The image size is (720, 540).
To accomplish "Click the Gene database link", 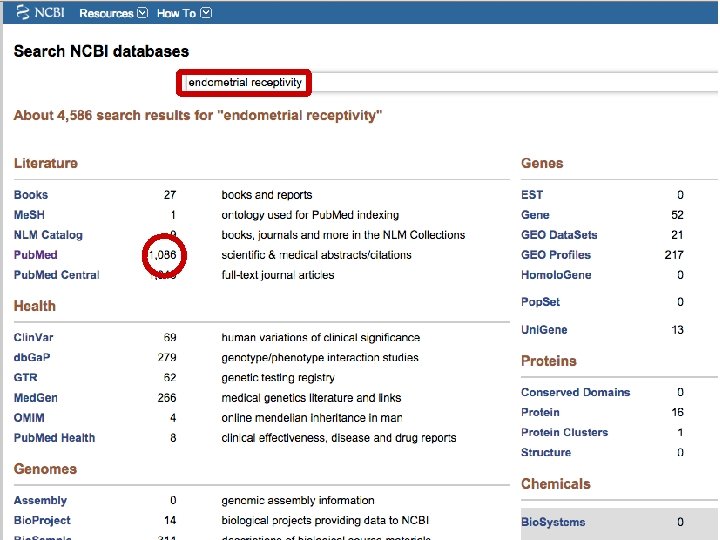I will click(535, 215).
